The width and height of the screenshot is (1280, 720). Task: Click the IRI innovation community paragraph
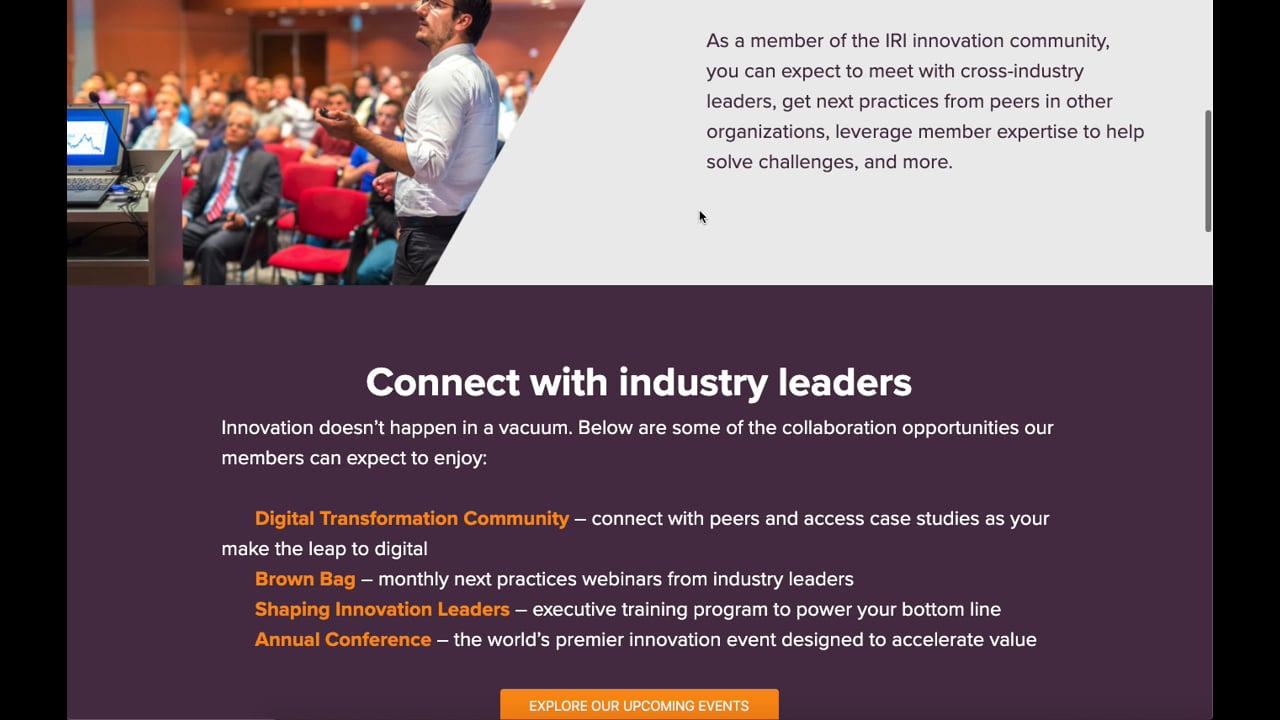click(925, 101)
